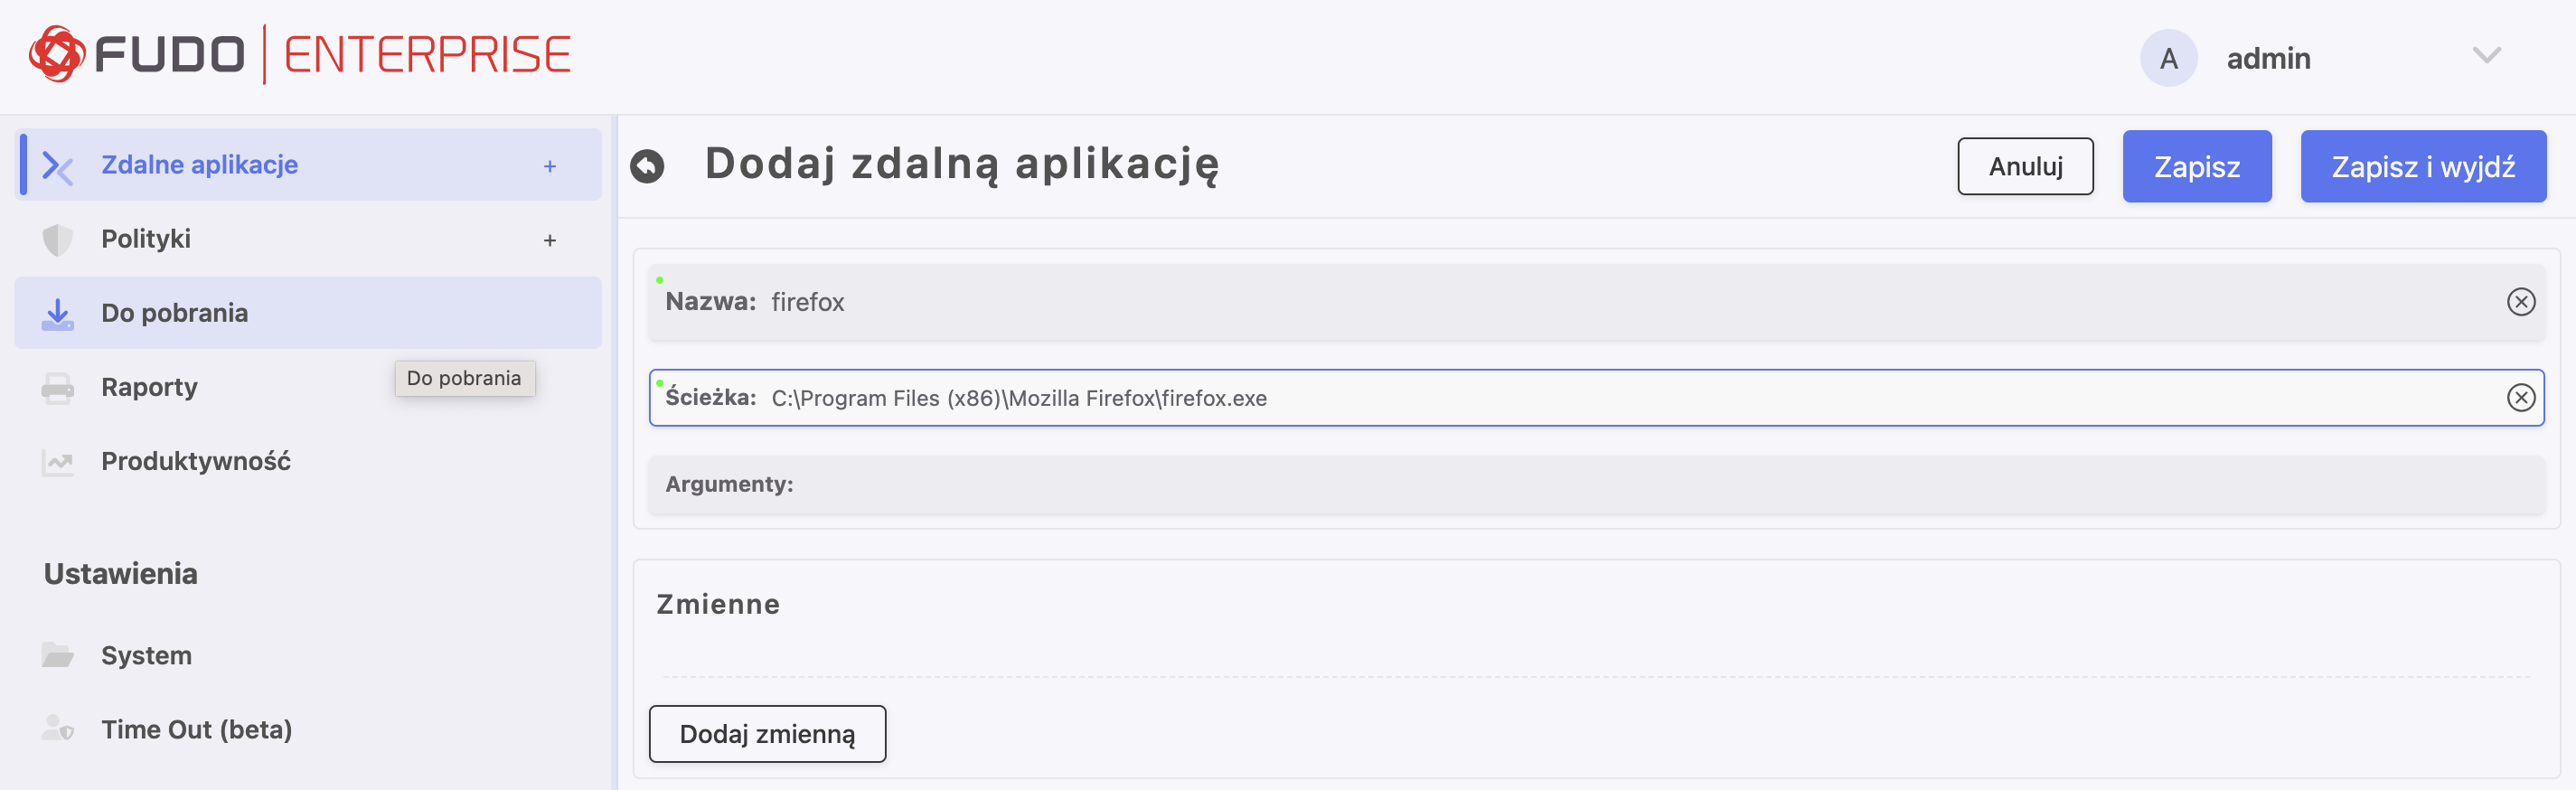Click the Raporty printer icon
2576x790 pixels.
(57, 388)
